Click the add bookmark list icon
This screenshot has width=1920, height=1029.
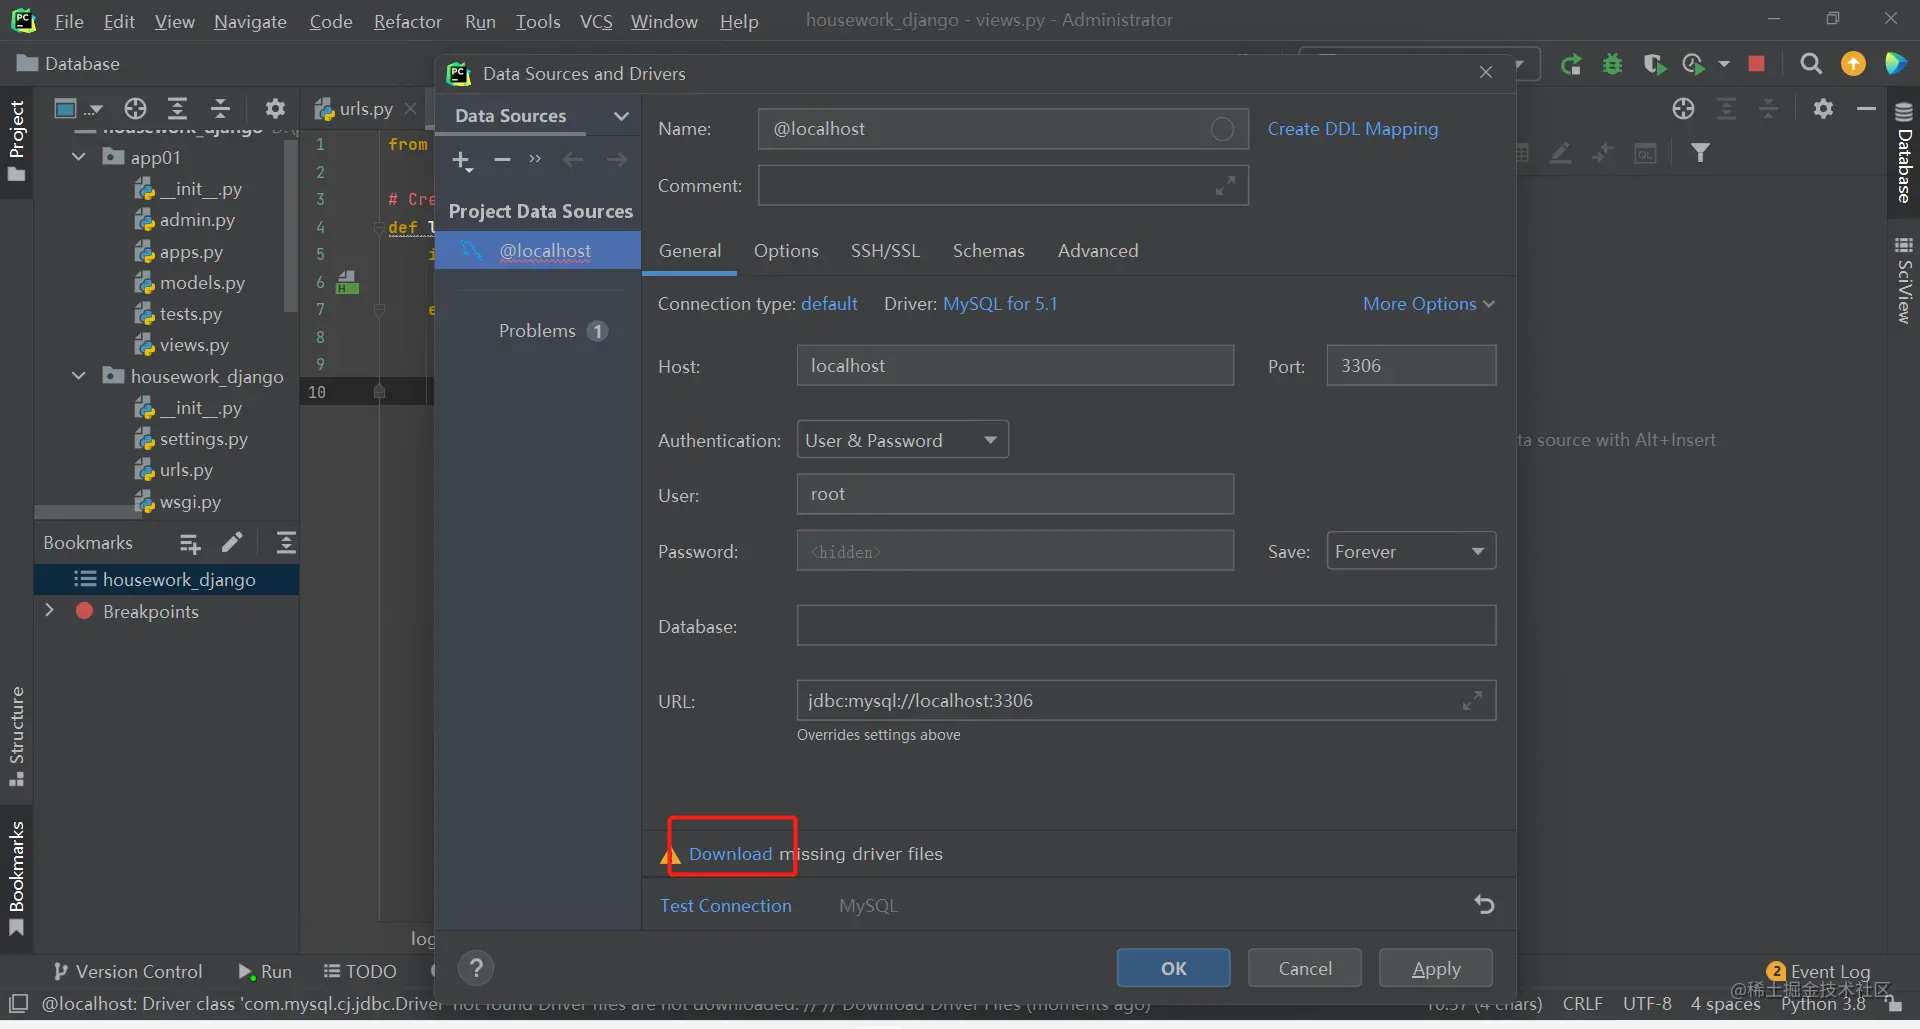[190, 543]
